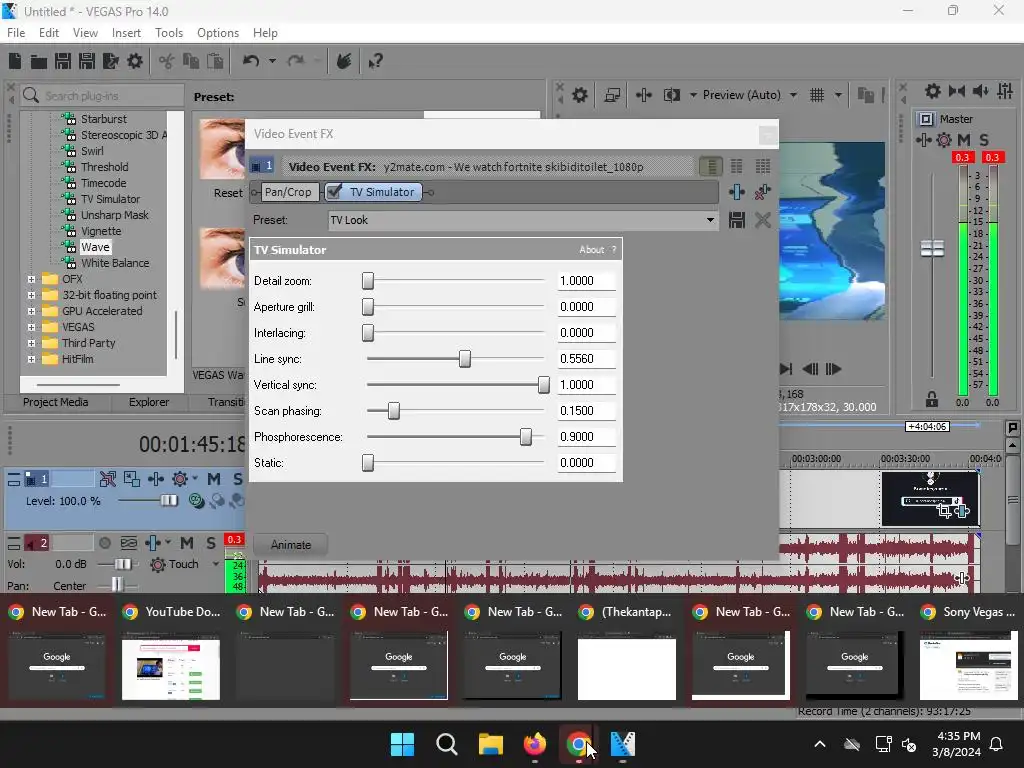Expand the 32-bit floating point folder

[x=31, y=295]
